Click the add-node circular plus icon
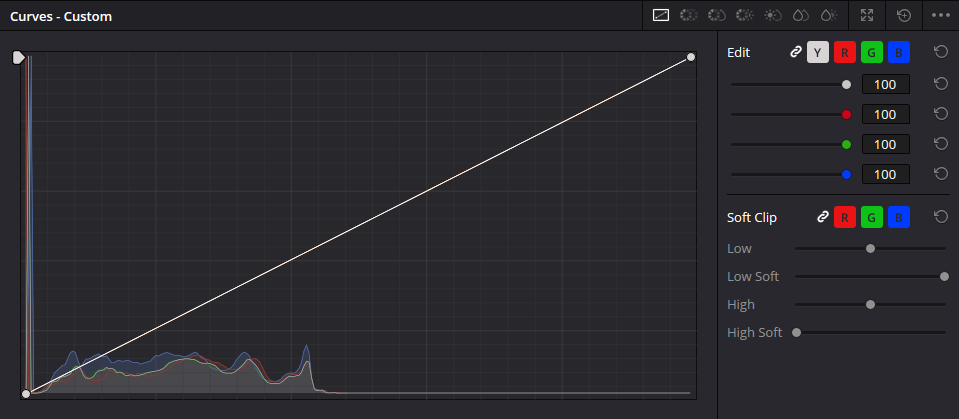This screenshot has height=419, width=959. coord(903,15)
